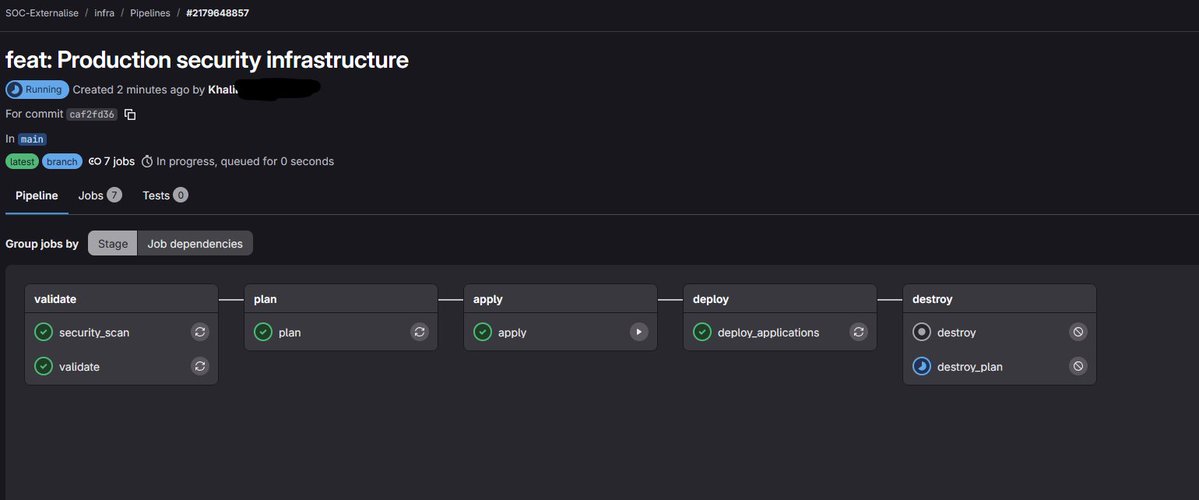The width and height of the screenshot is (1199, 500).
Task: Open the apply job
Action: click(x=512, y=333)
